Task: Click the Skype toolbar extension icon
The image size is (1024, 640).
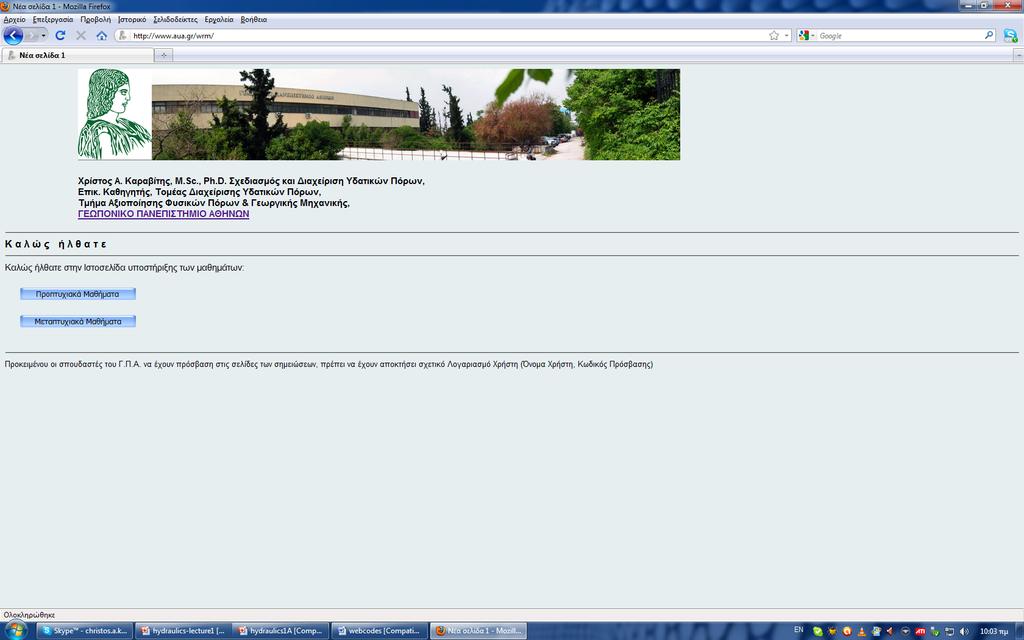Action: pyautogui.click(x=1010, y=35)
